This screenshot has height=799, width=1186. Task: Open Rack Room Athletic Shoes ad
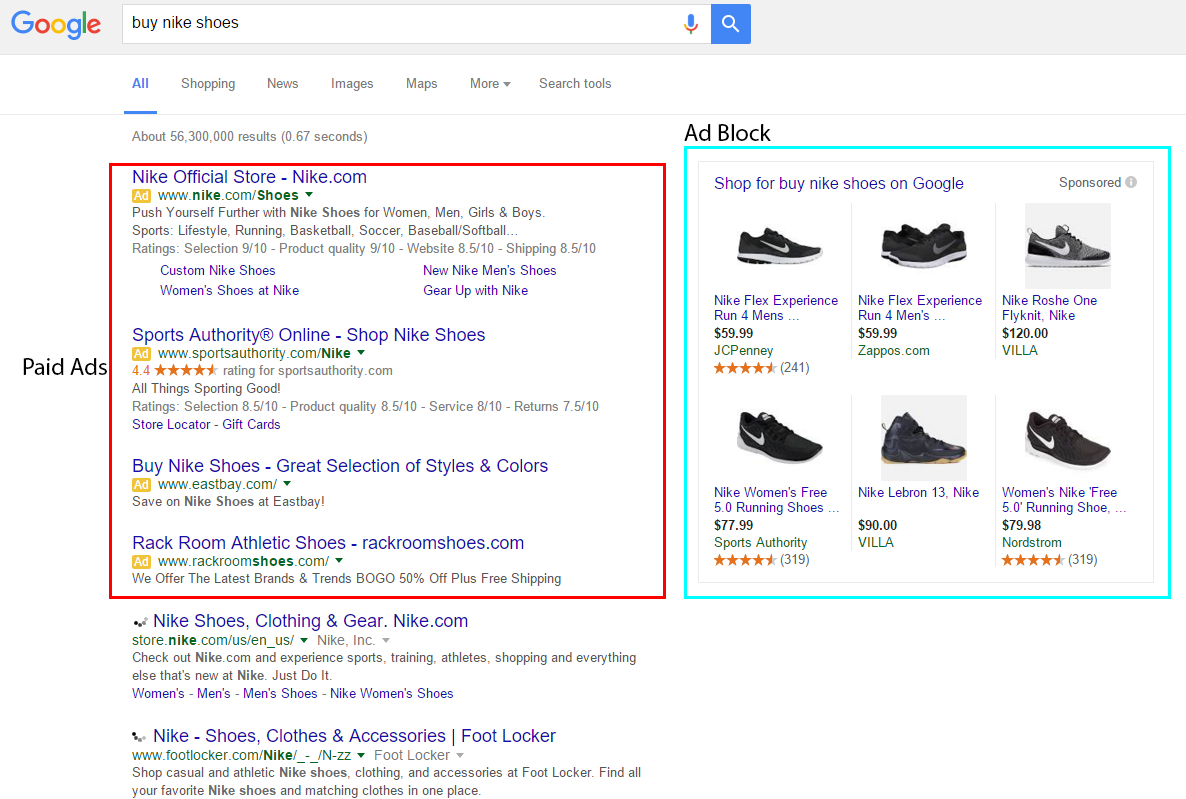click(x=328, y=543)
